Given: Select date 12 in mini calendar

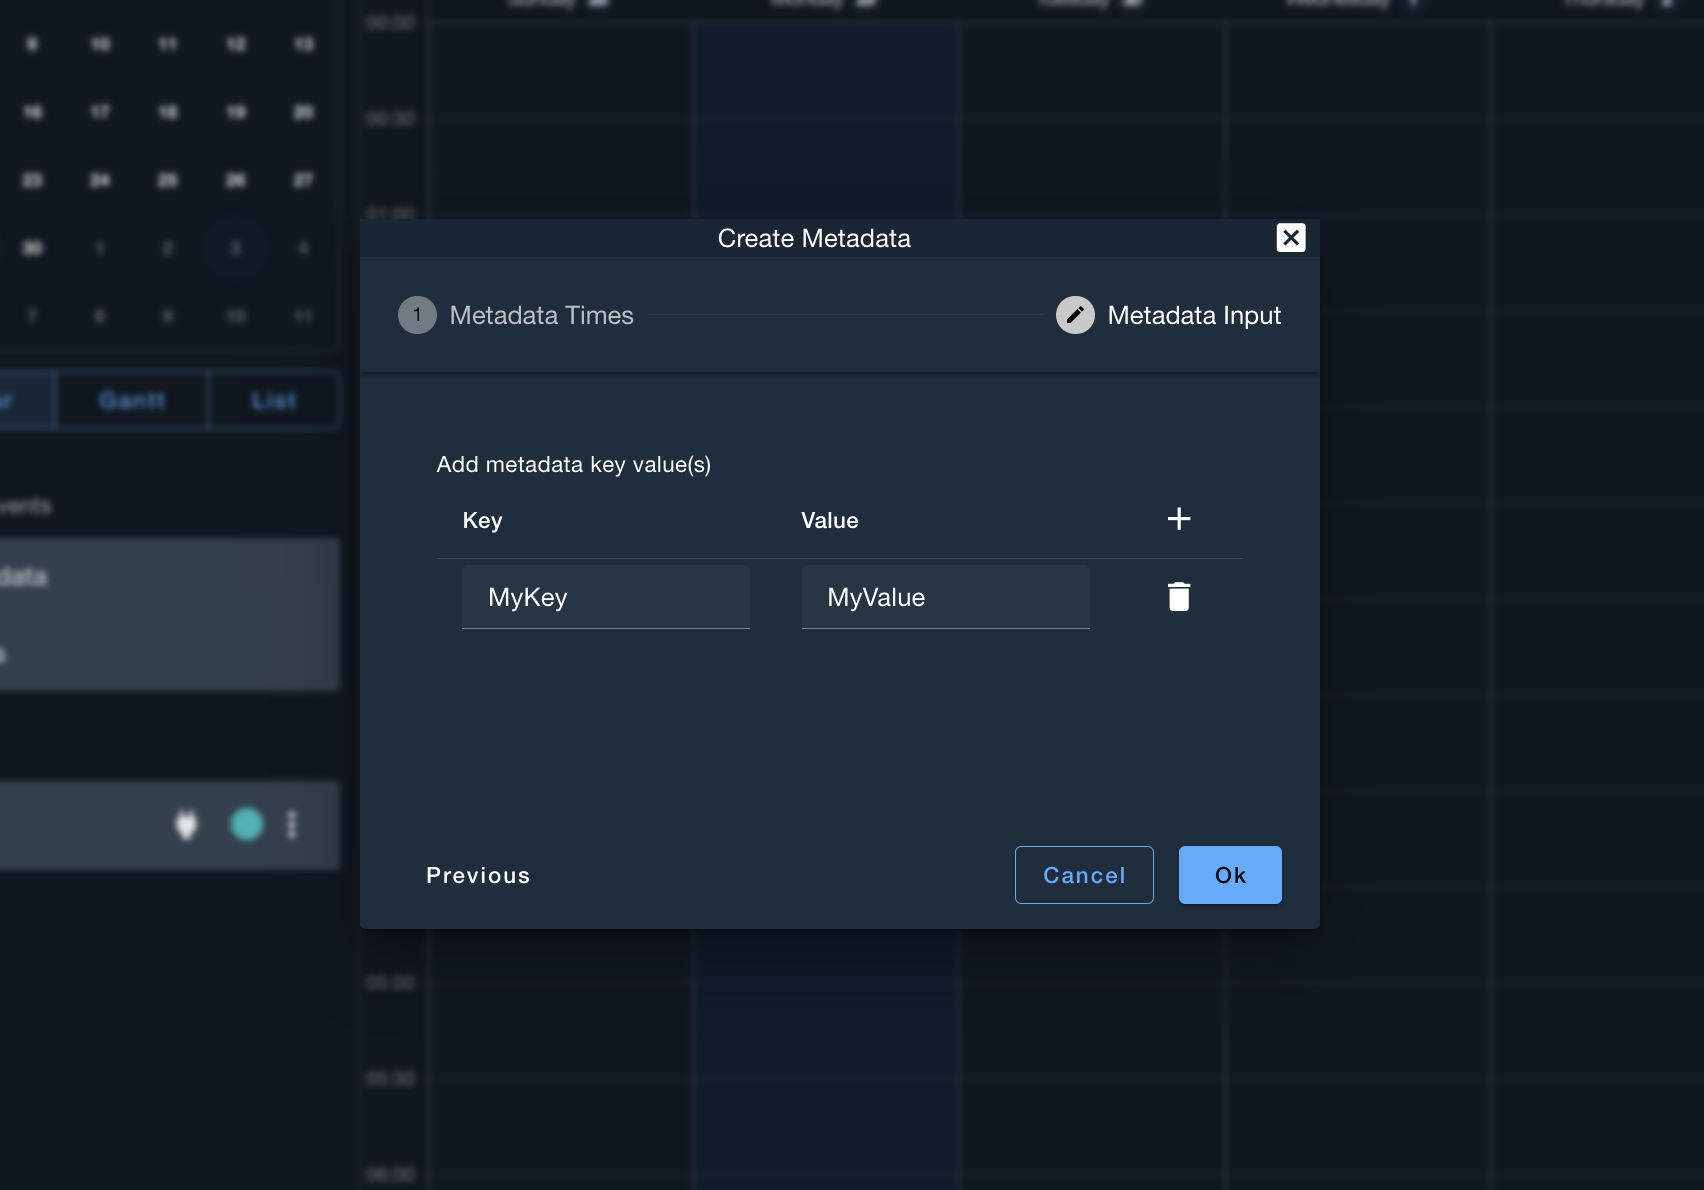Looking at the screenshot, I should coord(236,44).
